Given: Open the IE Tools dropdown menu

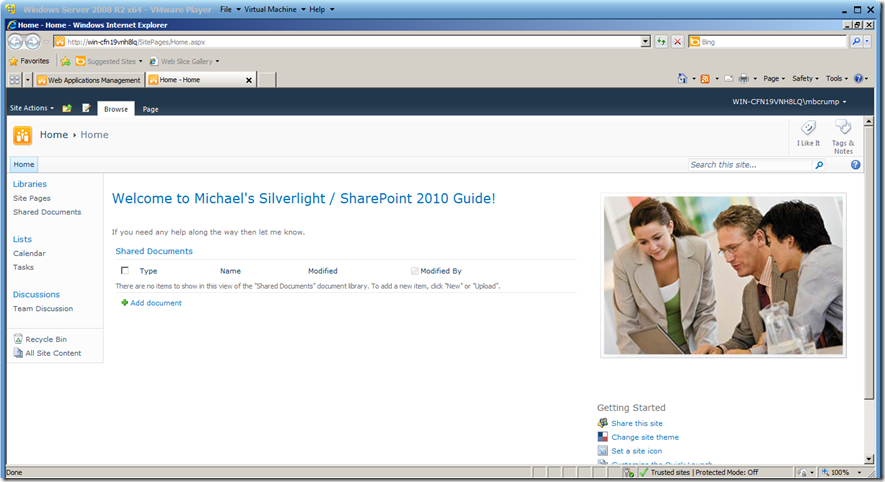Looking at the screenshot, I should 837,78.
